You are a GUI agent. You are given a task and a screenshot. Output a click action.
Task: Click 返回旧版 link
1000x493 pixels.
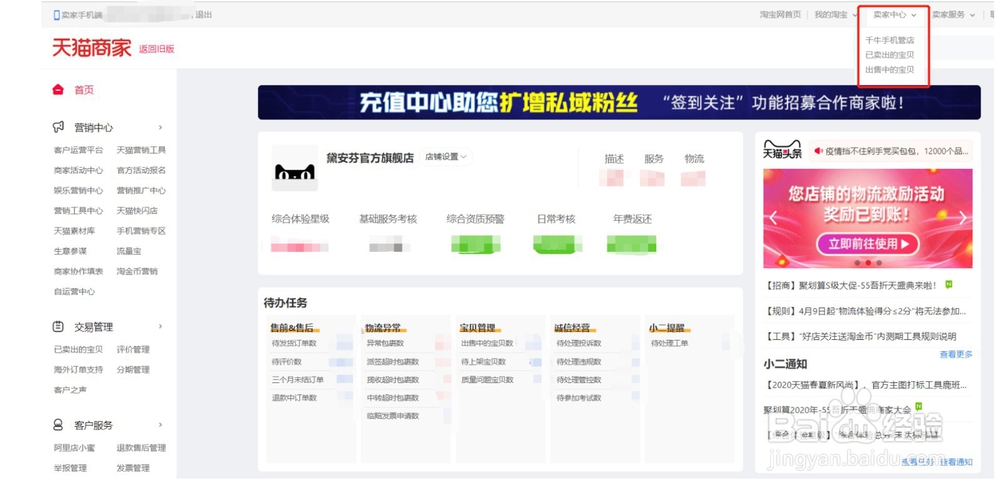tap(156, 49)
